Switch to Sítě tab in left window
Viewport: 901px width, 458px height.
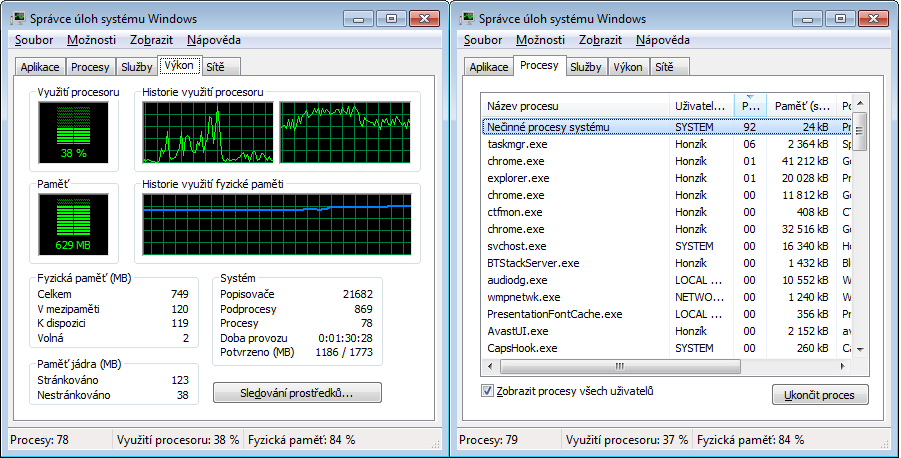[x=215, y=67]
